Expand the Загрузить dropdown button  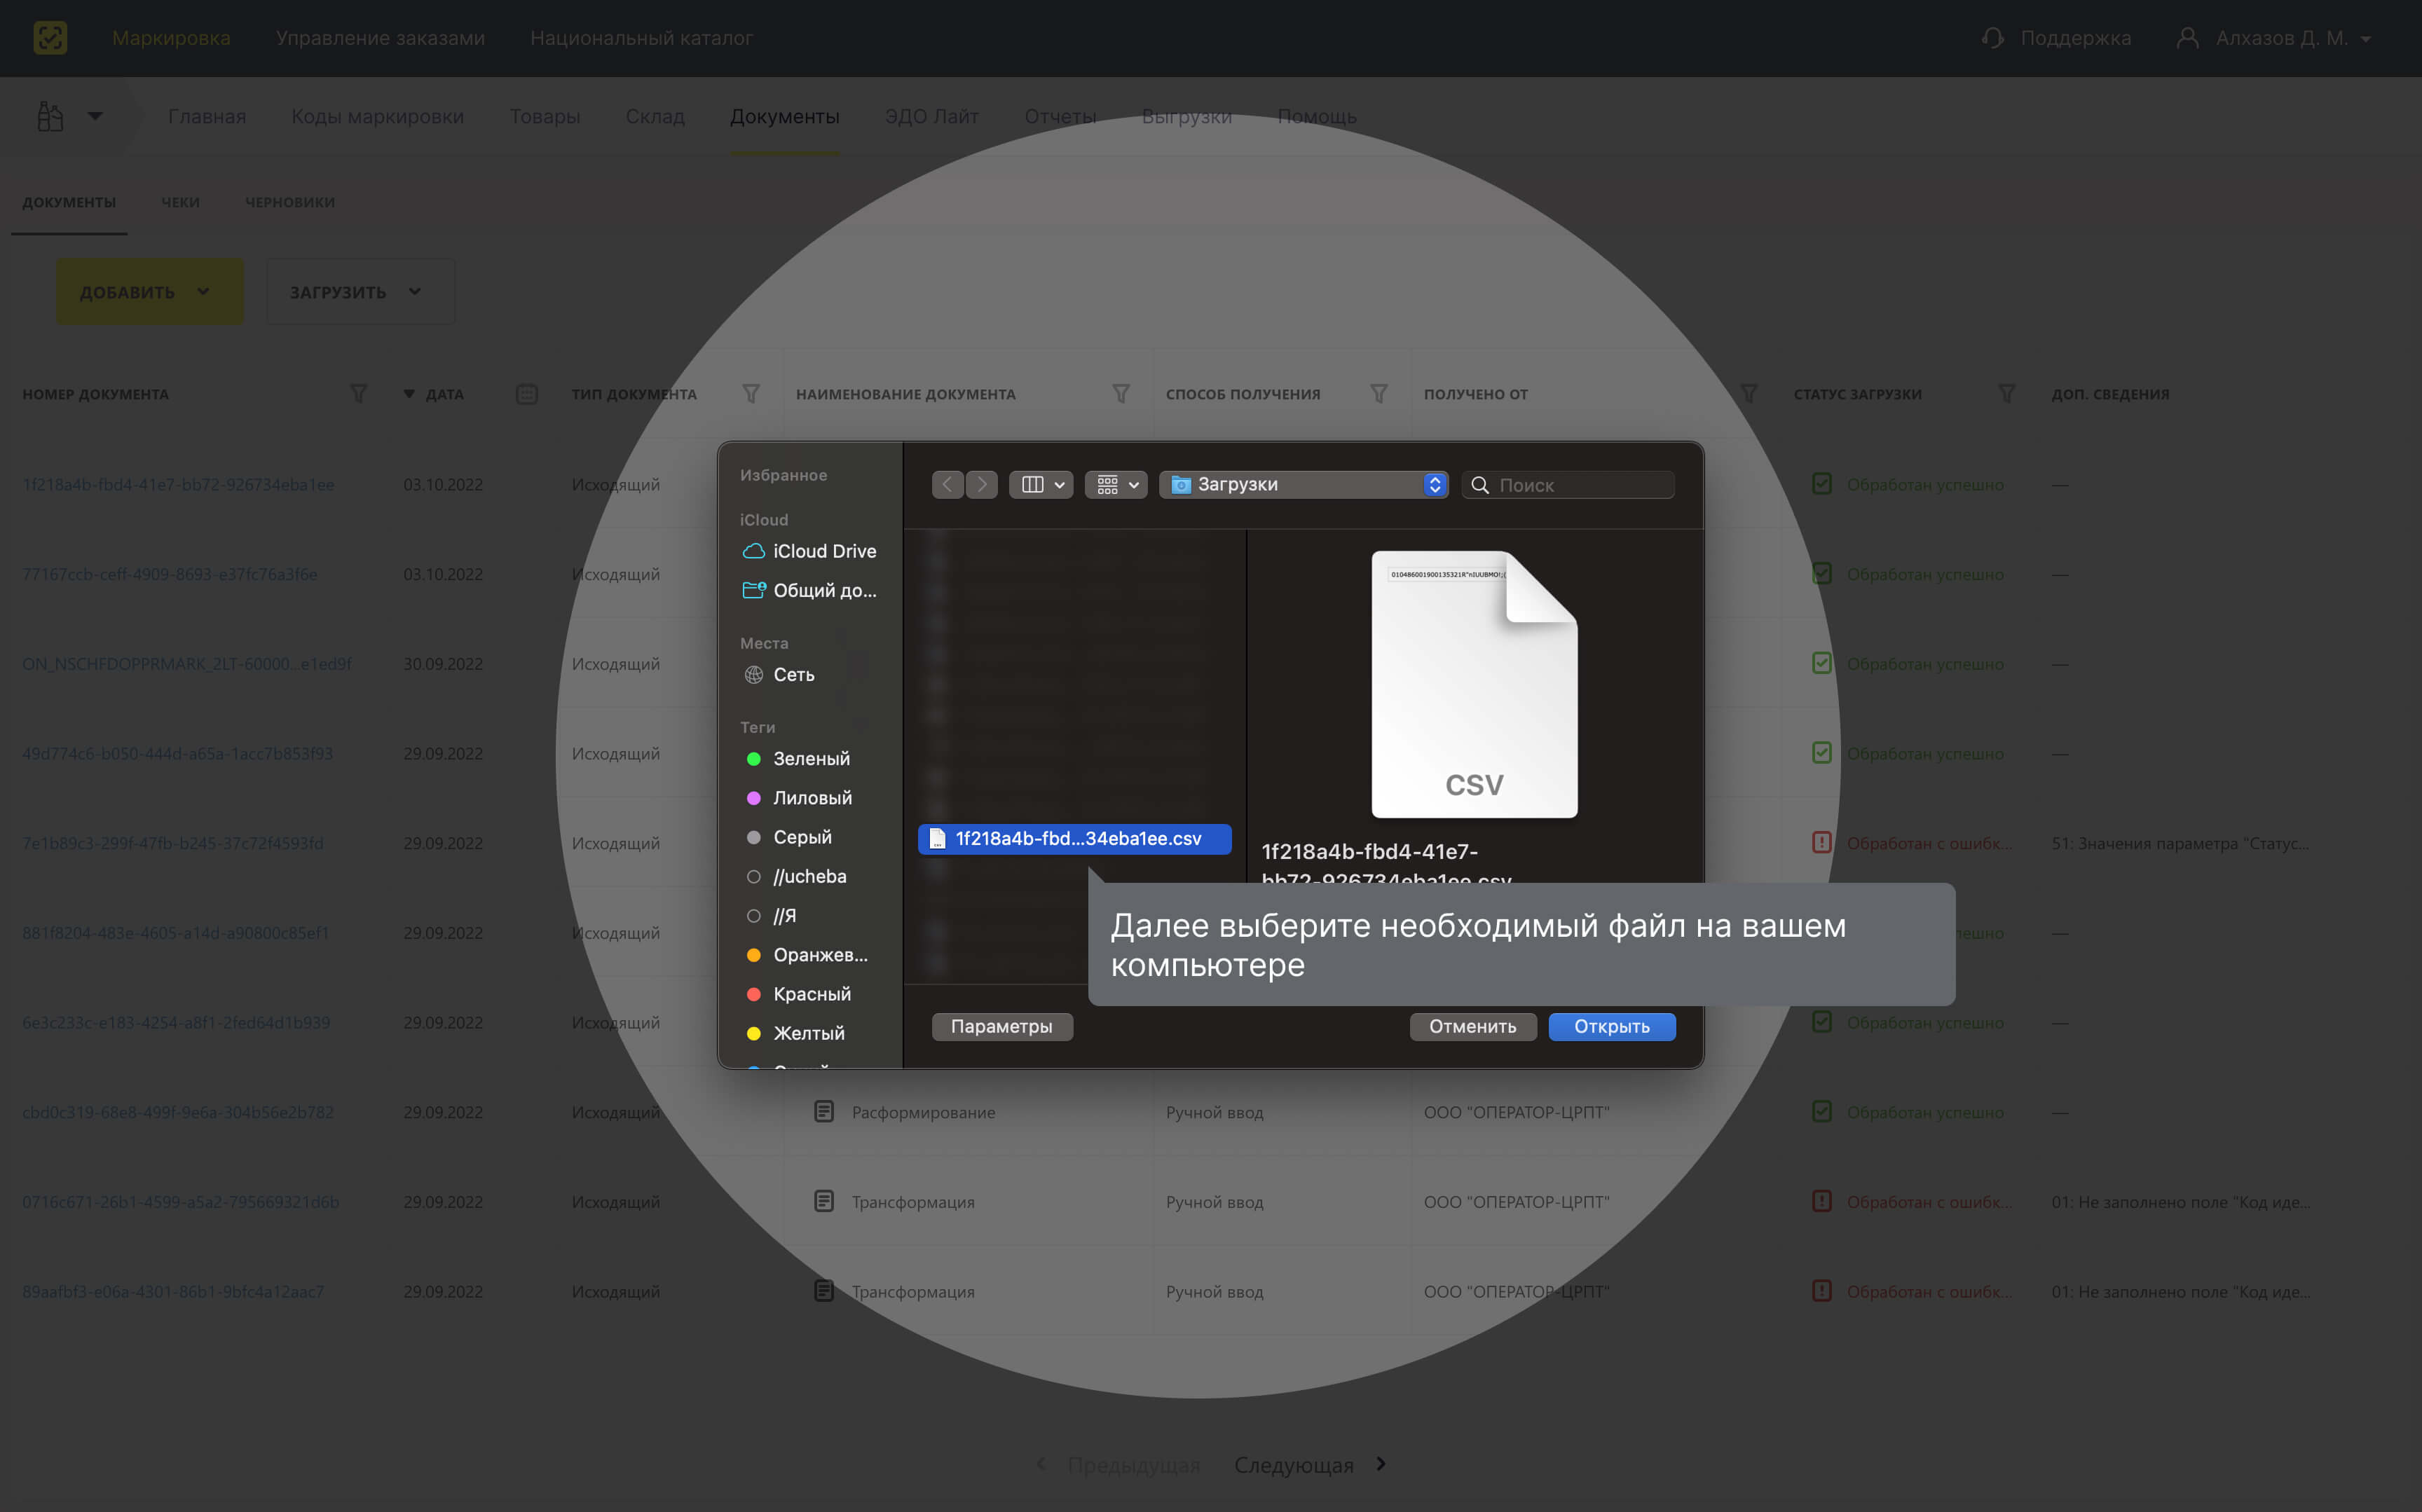[x=360, y=292]
